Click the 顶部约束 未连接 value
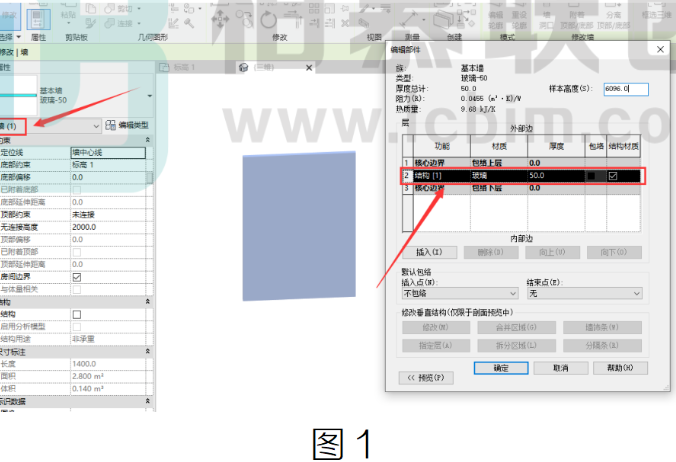676x462 pixels. coord(108,215)
